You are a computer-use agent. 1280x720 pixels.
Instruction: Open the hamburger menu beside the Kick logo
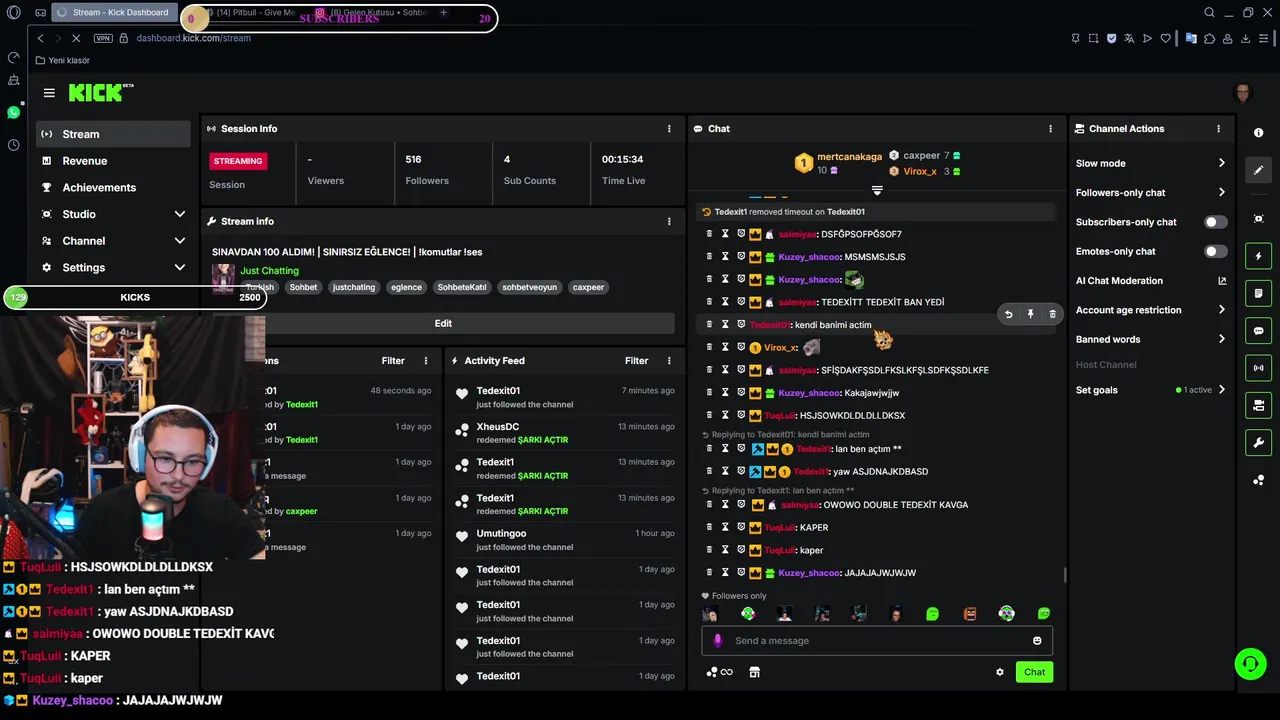(x=49, y=93)
